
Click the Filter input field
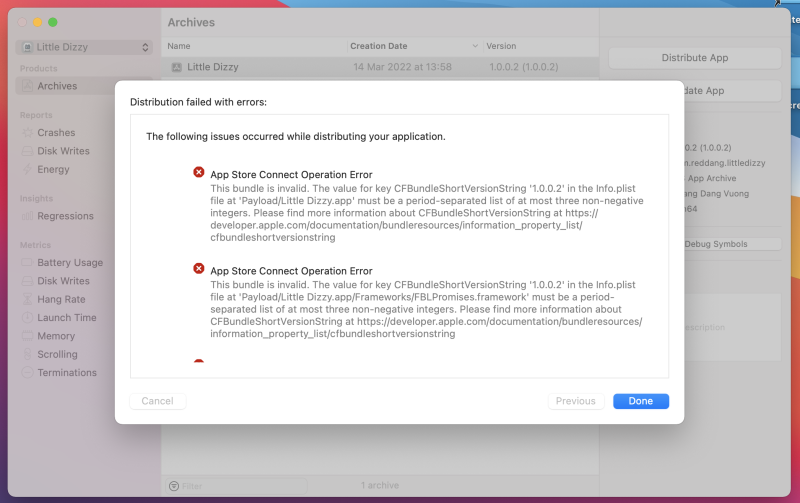point(237,486)
